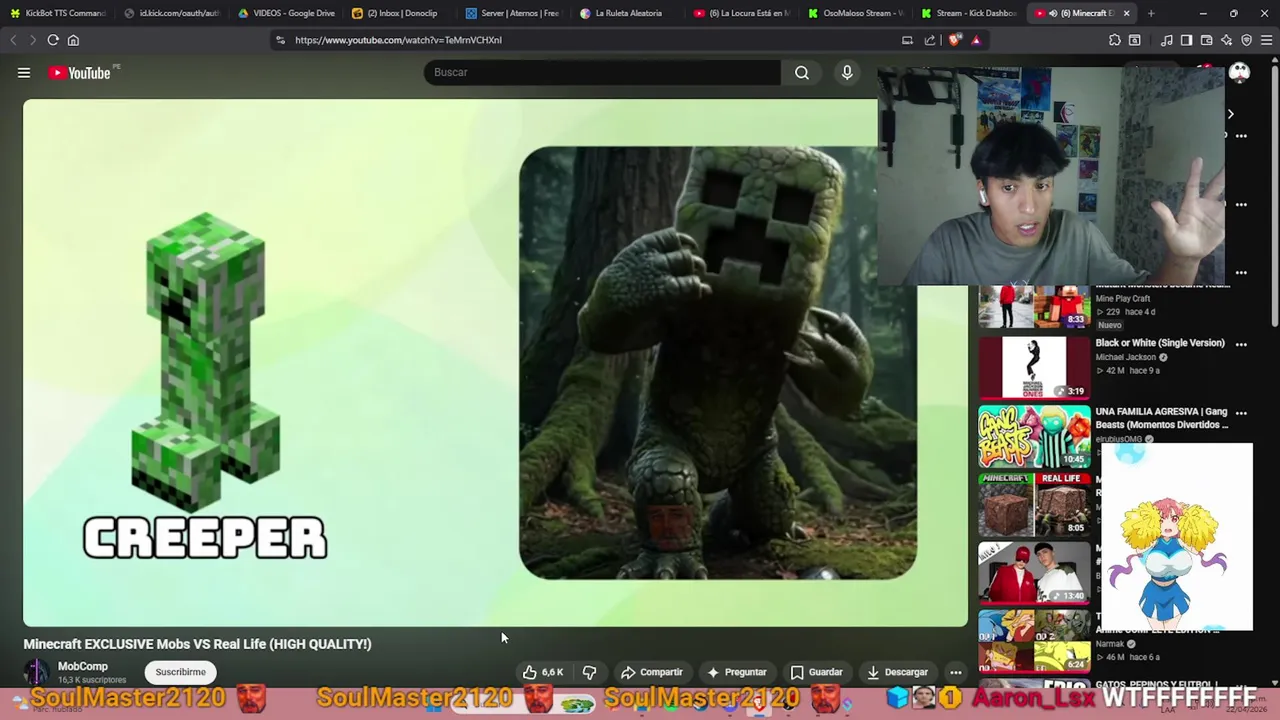Like the video with 6,6 K likes

coord(543,672)
